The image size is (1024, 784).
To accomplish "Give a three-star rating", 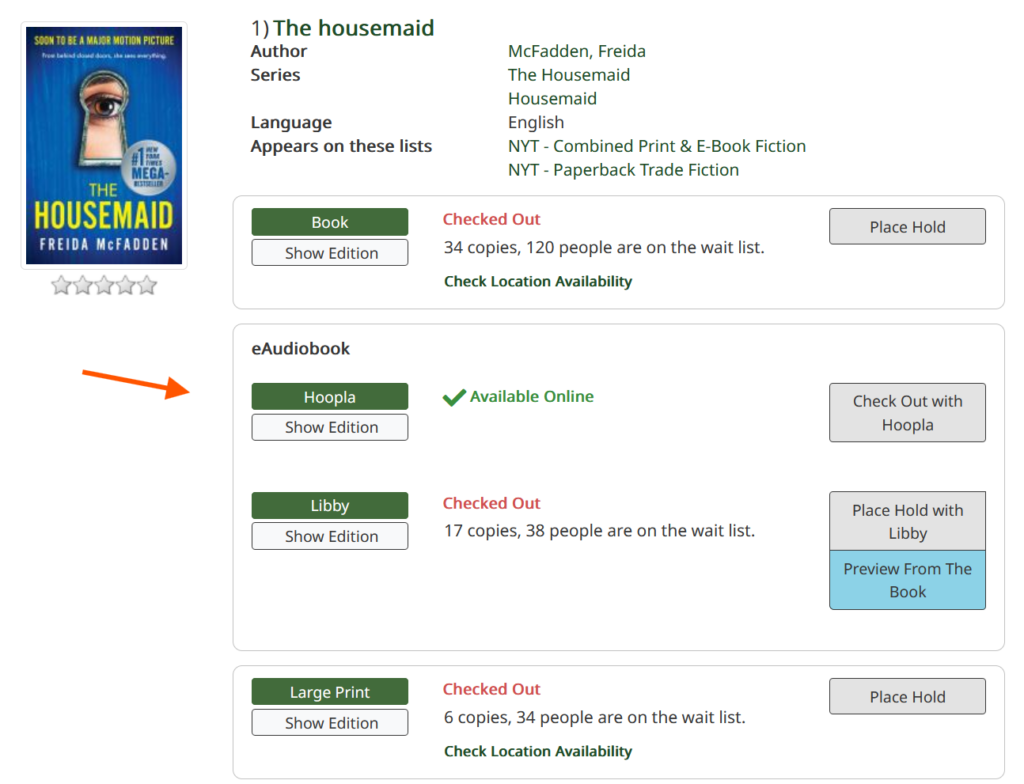I will coord(104,286).
